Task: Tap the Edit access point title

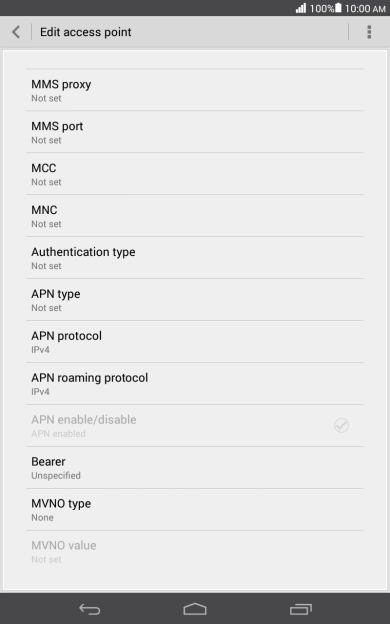Action: [x=86, y=32]
